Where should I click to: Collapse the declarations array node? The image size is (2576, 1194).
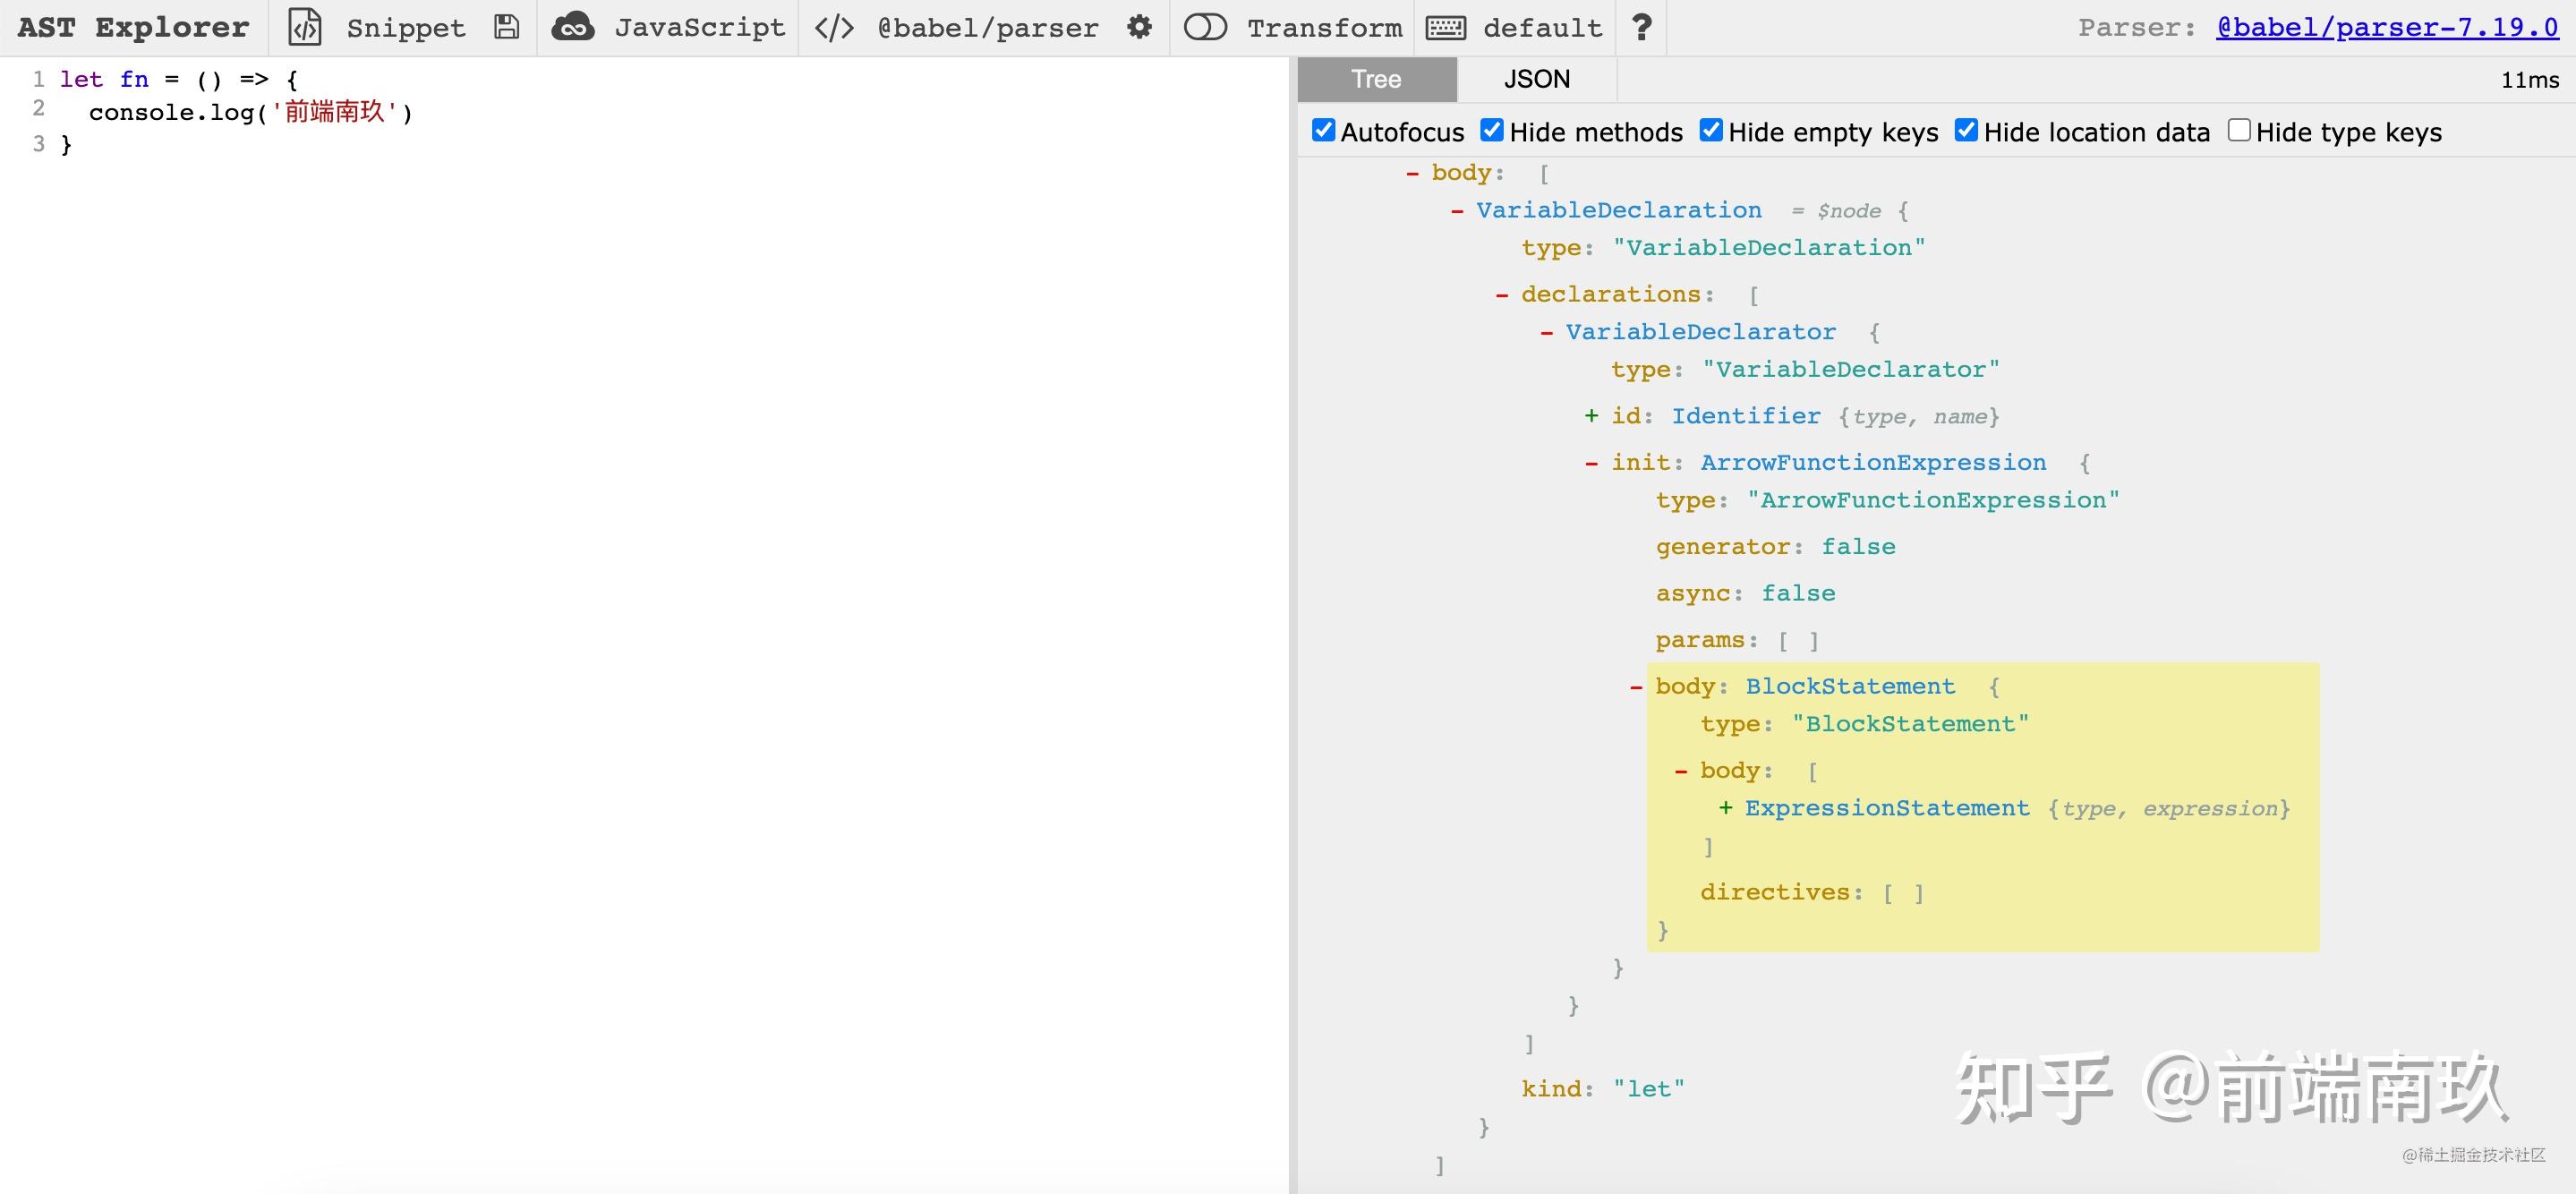tap(1502, 295)
